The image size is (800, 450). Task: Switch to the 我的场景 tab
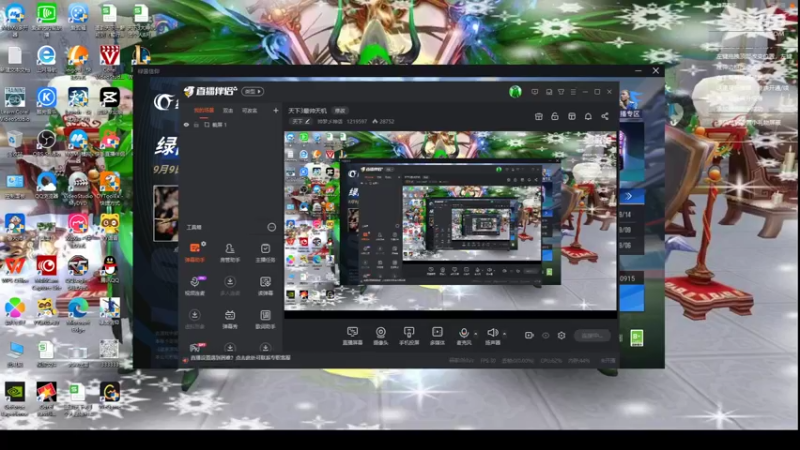click(204, 110)
